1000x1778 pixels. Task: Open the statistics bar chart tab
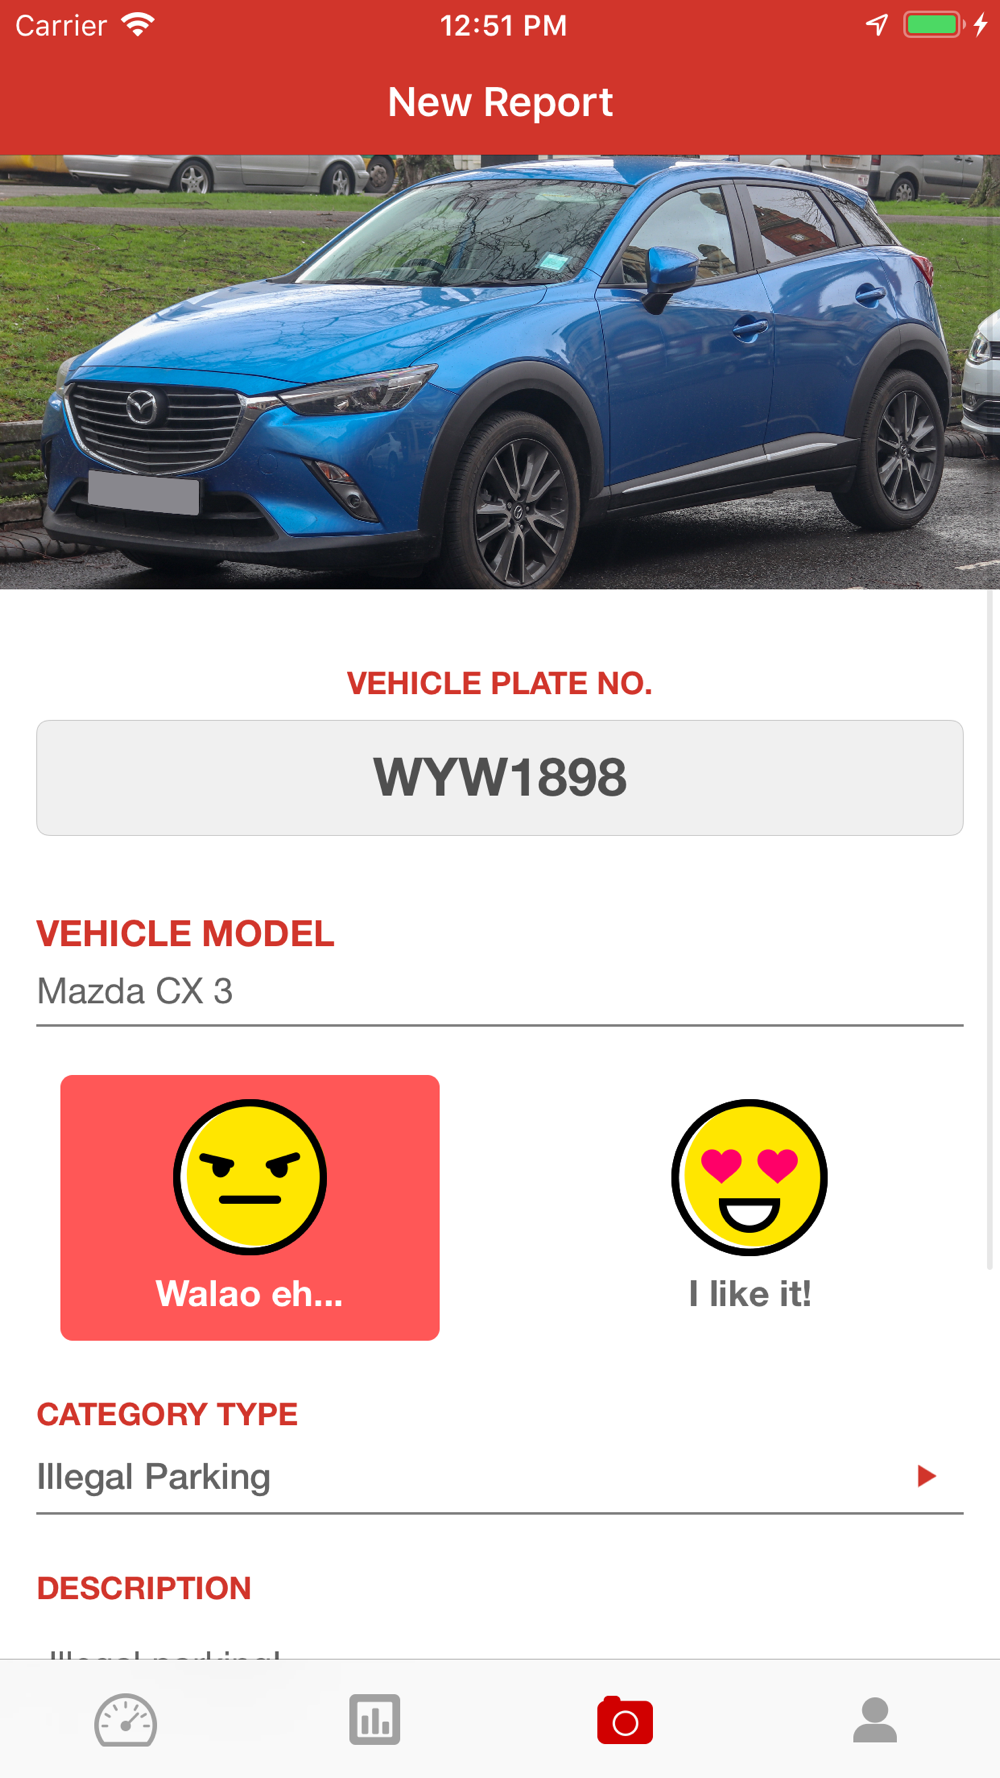pyautogui.click(x=375, y=1720)
